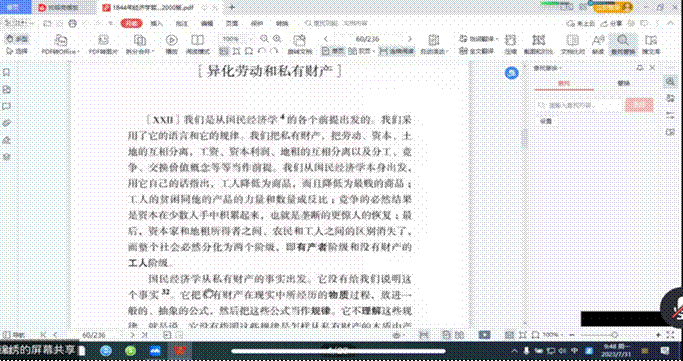Zoom out with the minus magnifier
This screenshot has width=683, height=361.
pyautogui.click(x=264, y=39)
